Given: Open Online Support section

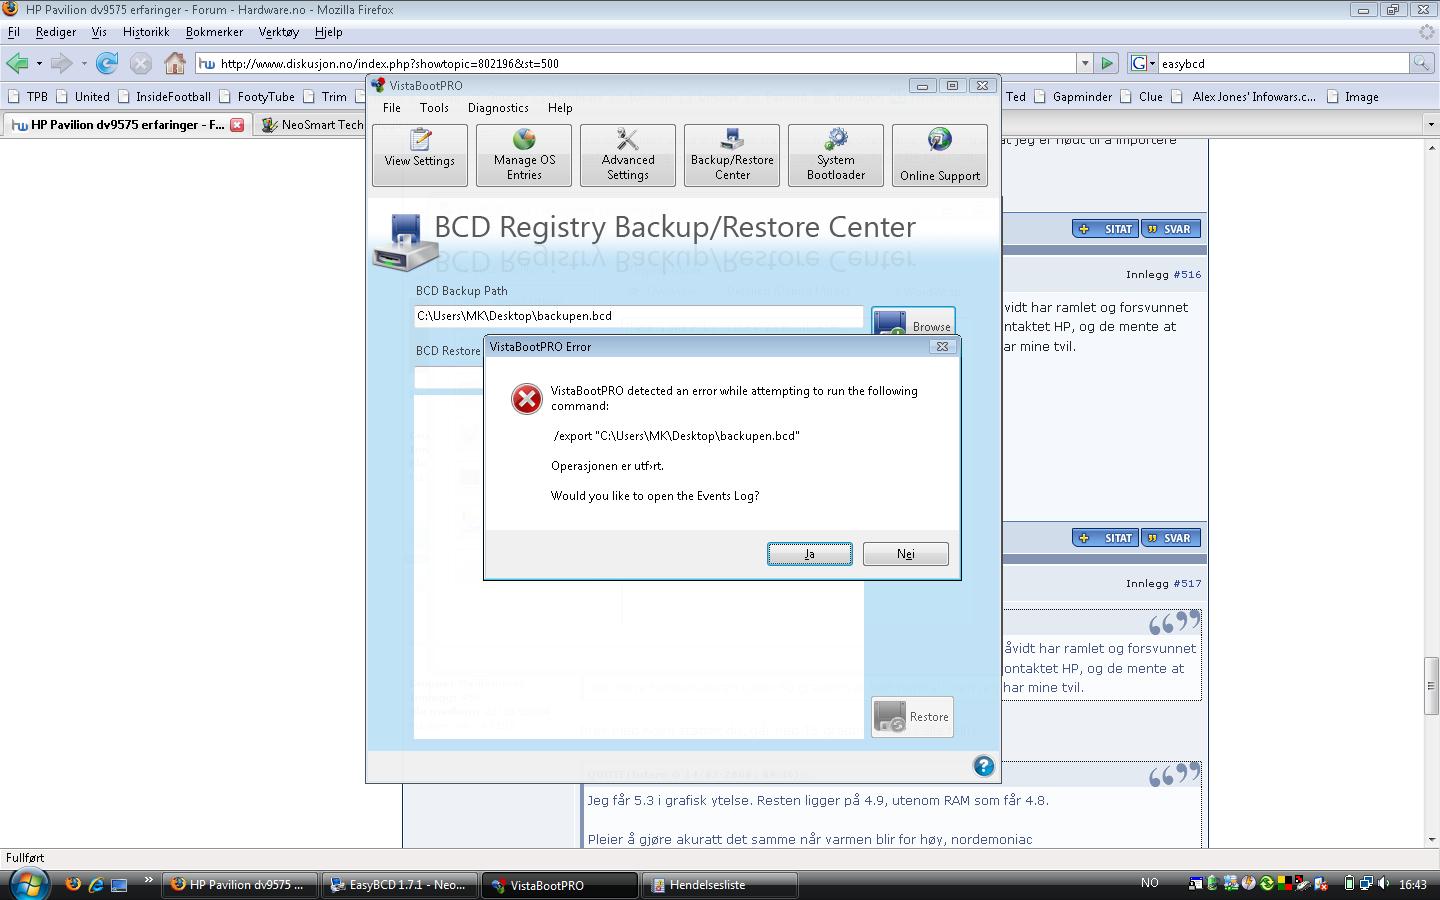Looking at the screenshot, I should [940, 155].
